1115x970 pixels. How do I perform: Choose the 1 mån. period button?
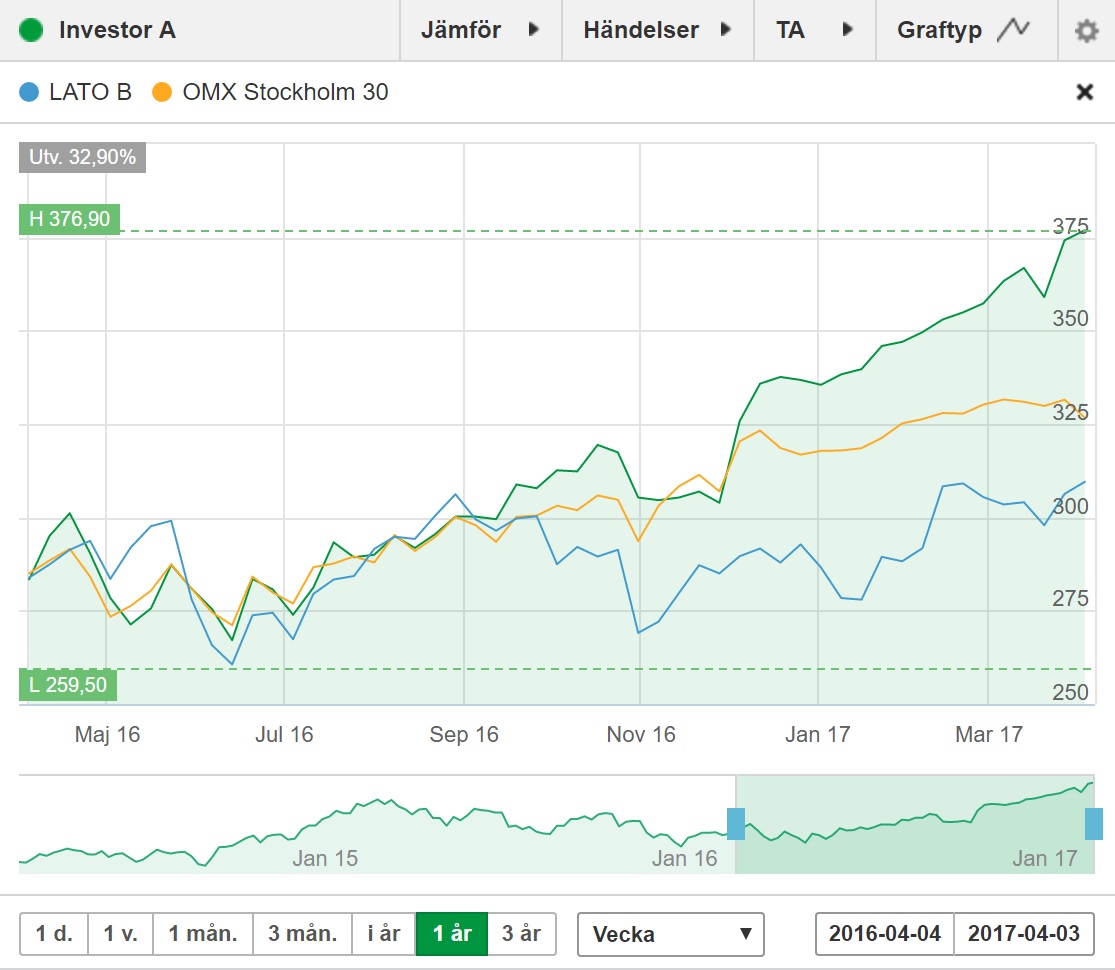tap(203, 934)
